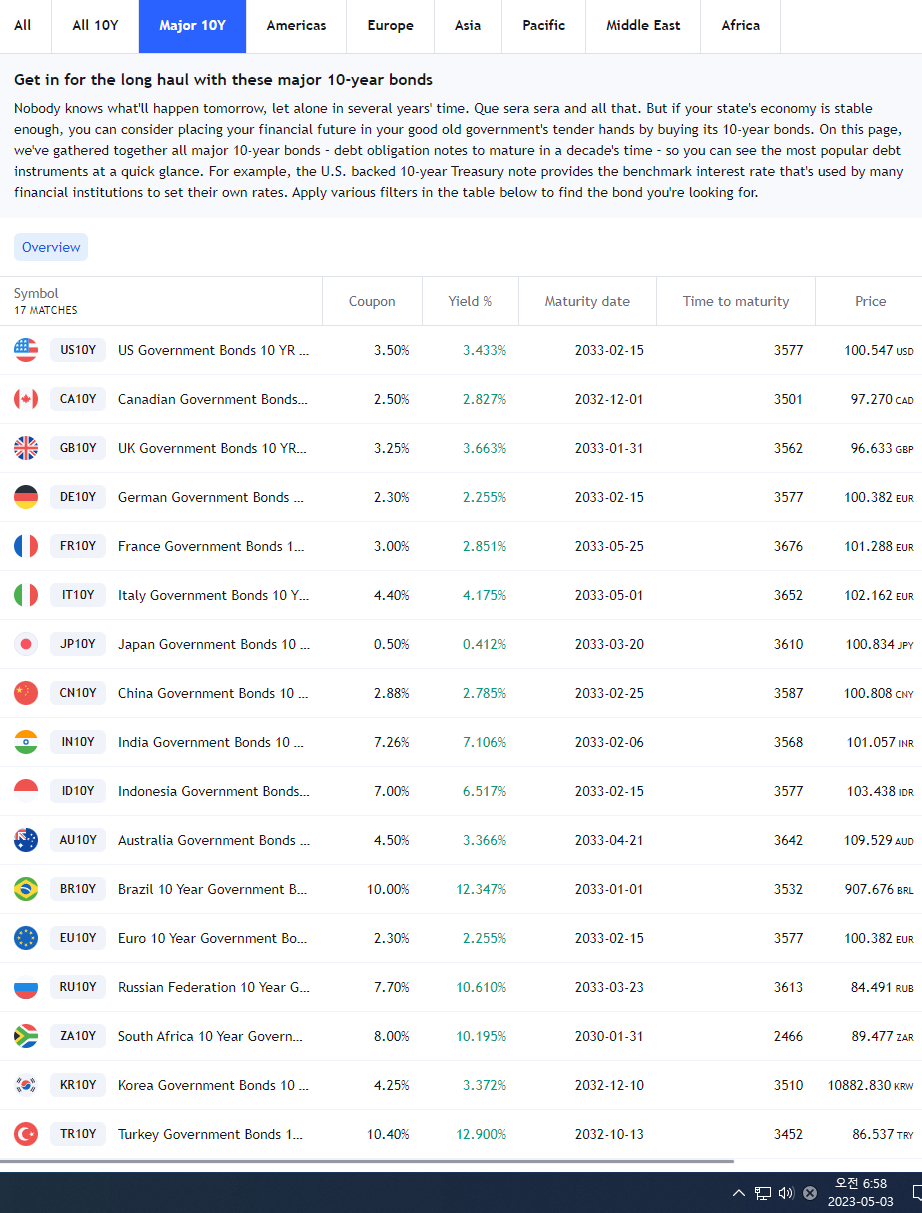The width and height of the screenshot is (922, 1213).
Task: Open the Europe tab
Action: pos(390,26)
